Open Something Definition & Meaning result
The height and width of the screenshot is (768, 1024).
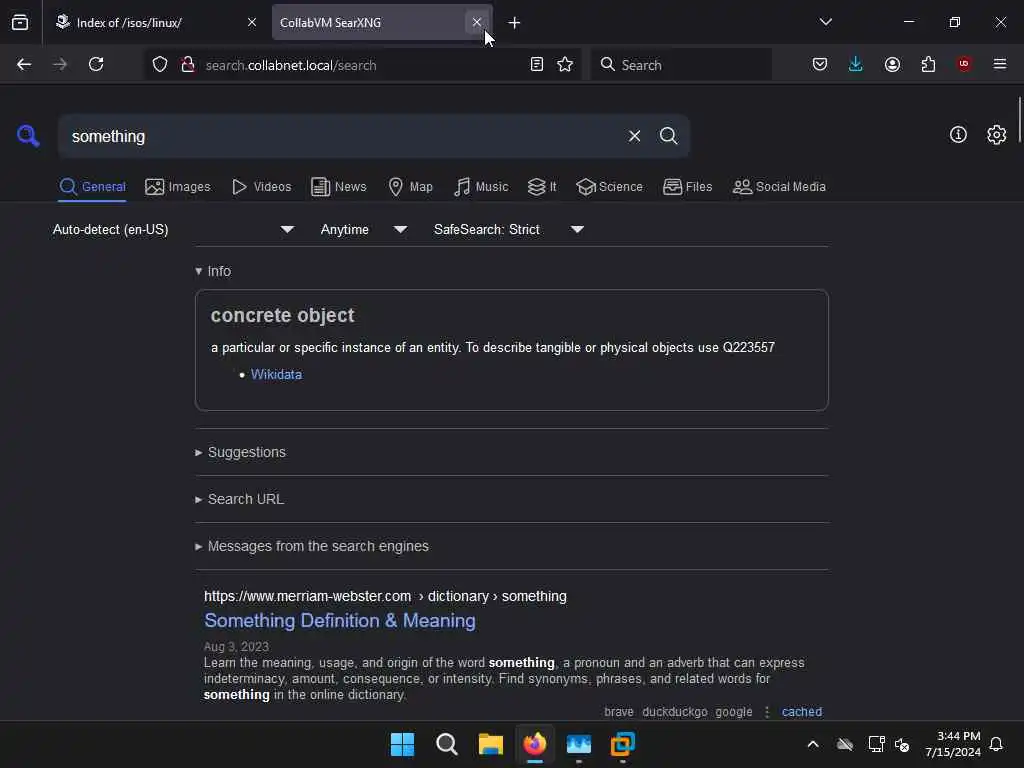[340, 620]
